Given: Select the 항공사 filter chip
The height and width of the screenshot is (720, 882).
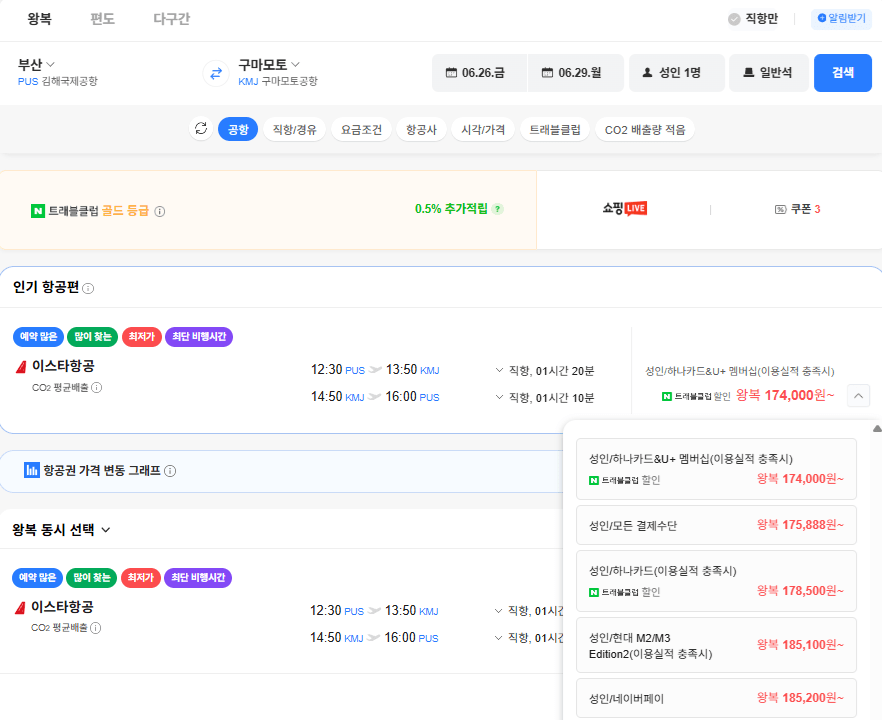Looking at the screenshot, I should (x=421, y=129).
